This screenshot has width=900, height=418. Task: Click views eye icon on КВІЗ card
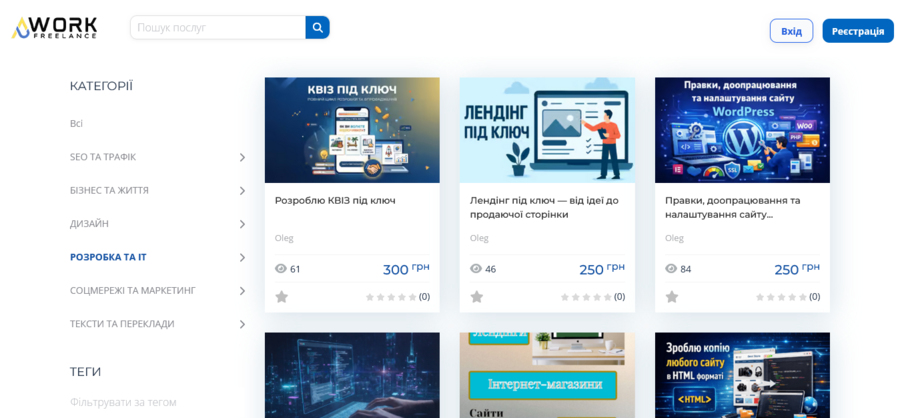(280, 269)
